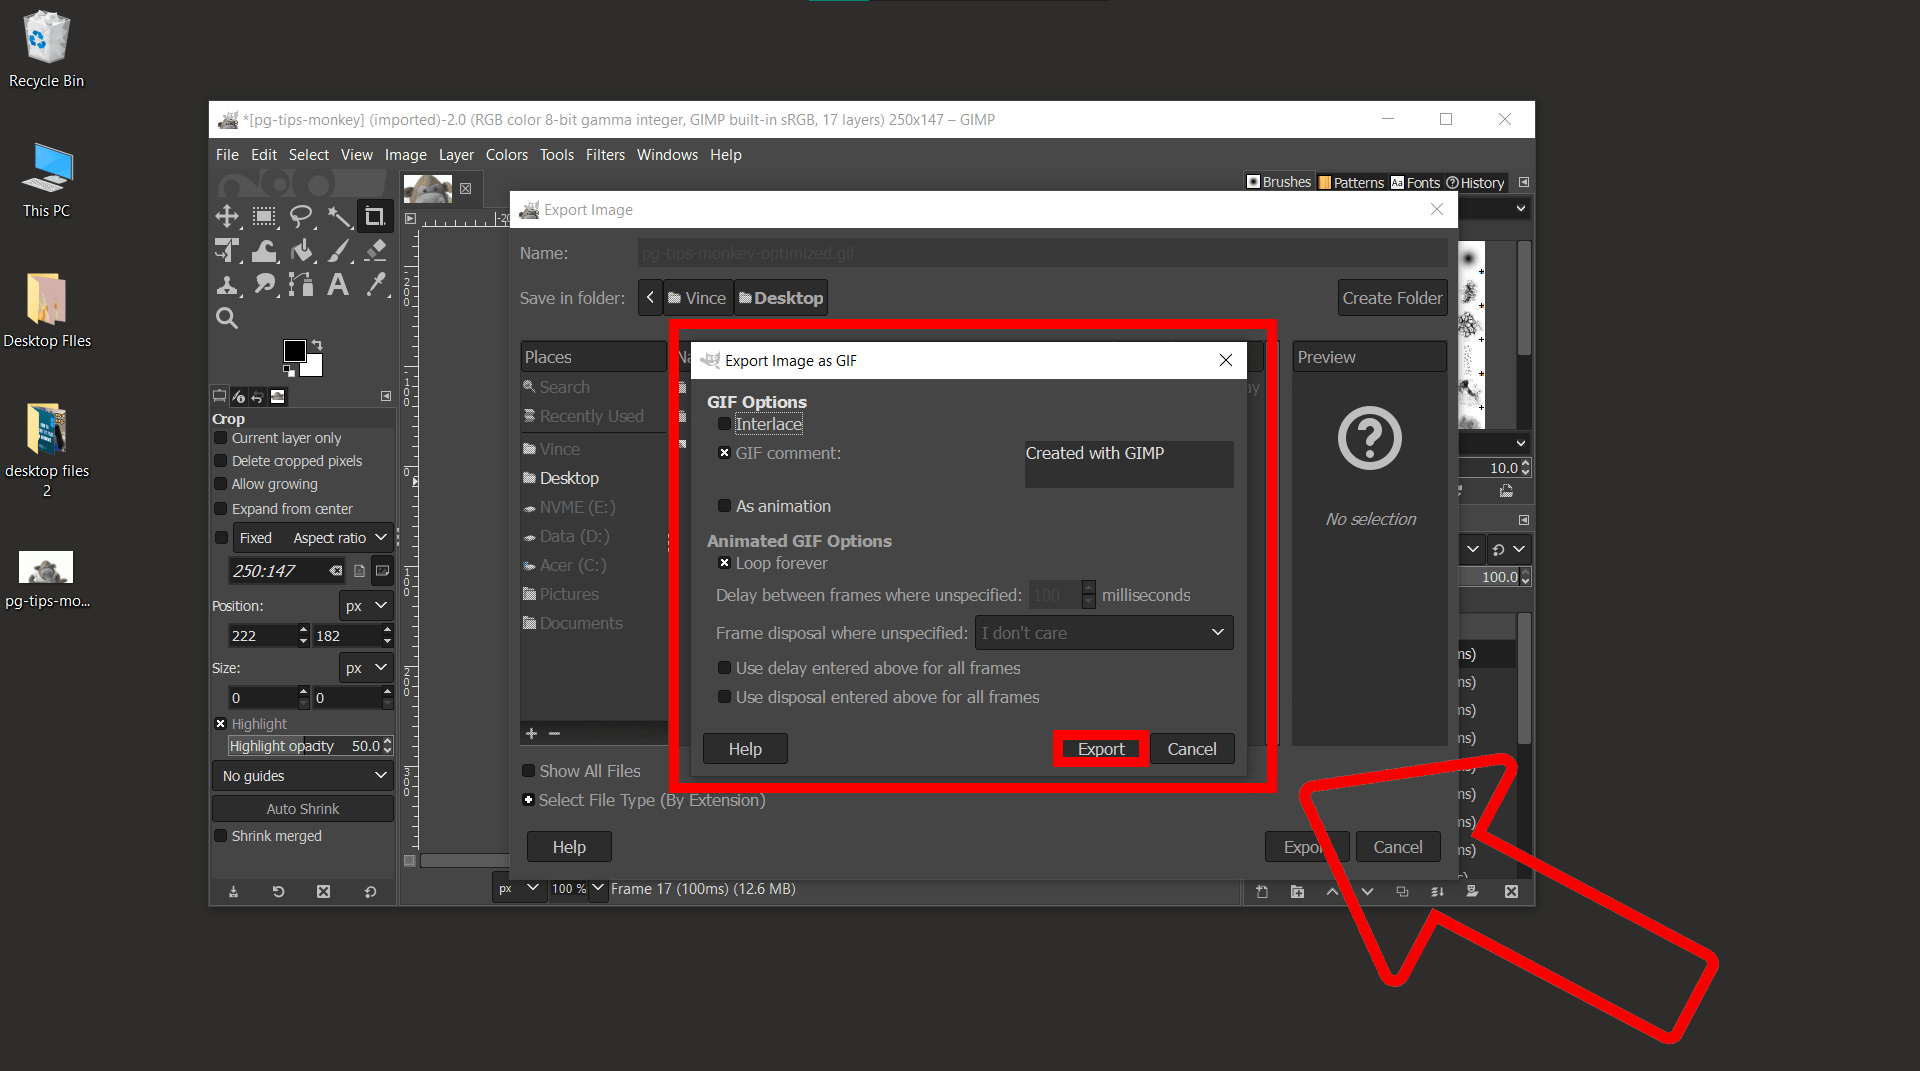Select the Eraser tool
This screenshot has height=1071, width=1920.
(x=376, y=250)
